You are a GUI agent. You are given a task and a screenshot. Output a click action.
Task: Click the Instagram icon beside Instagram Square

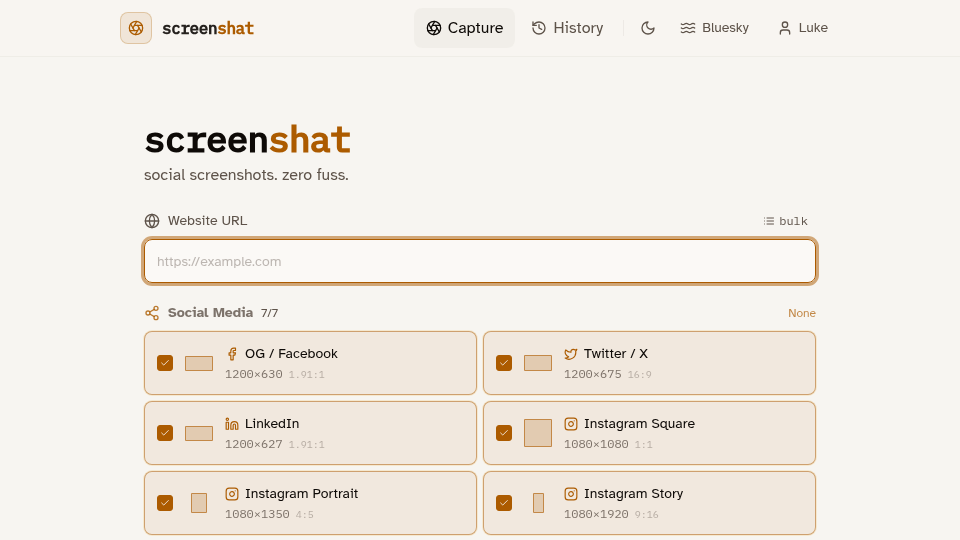pyautogui.click(x=571, y=424)
